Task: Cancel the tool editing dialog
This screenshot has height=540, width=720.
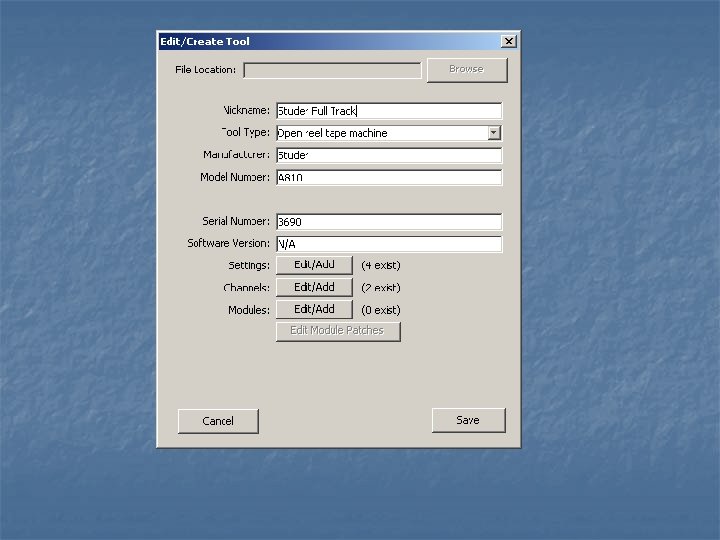Action: click(218, 421)
